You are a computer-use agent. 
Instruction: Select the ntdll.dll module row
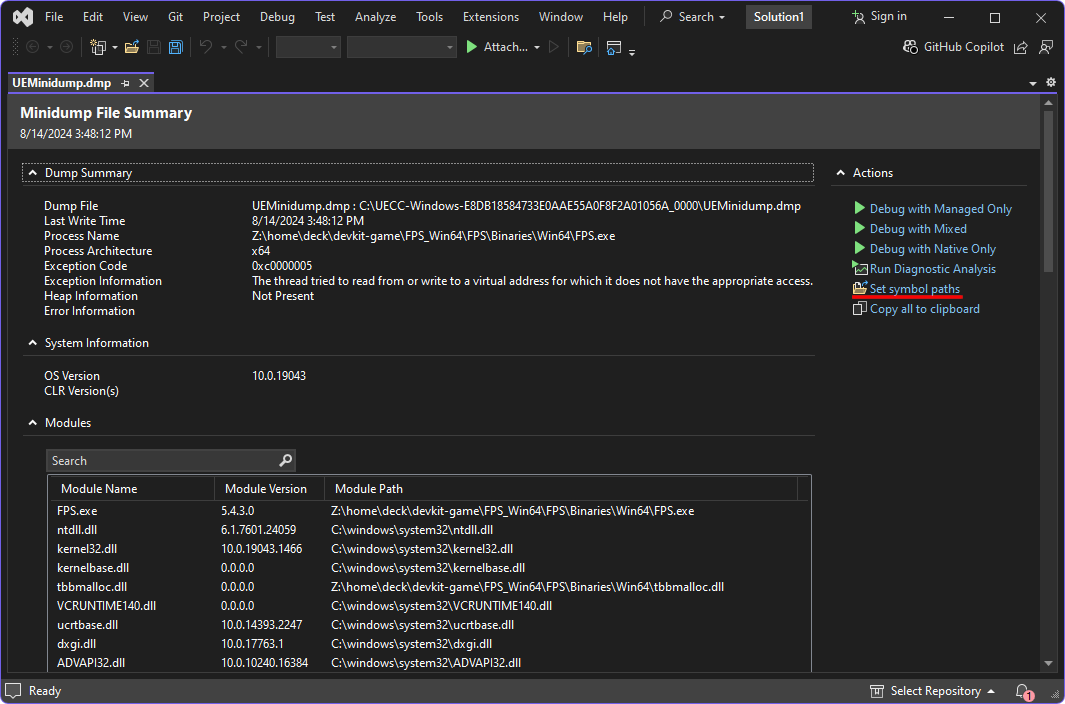click(429, 529)
